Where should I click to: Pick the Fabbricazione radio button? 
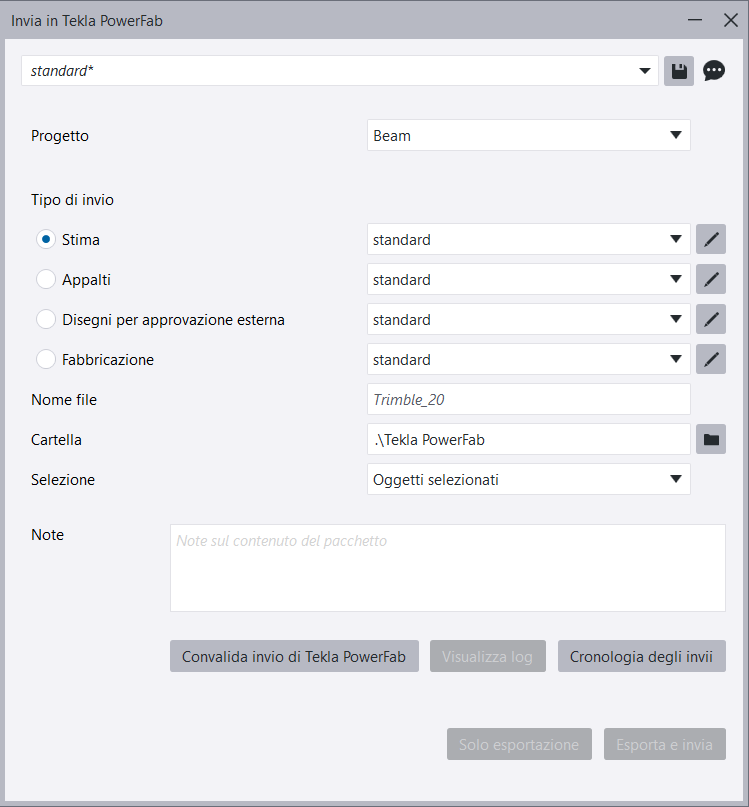(x=46, y=360)
